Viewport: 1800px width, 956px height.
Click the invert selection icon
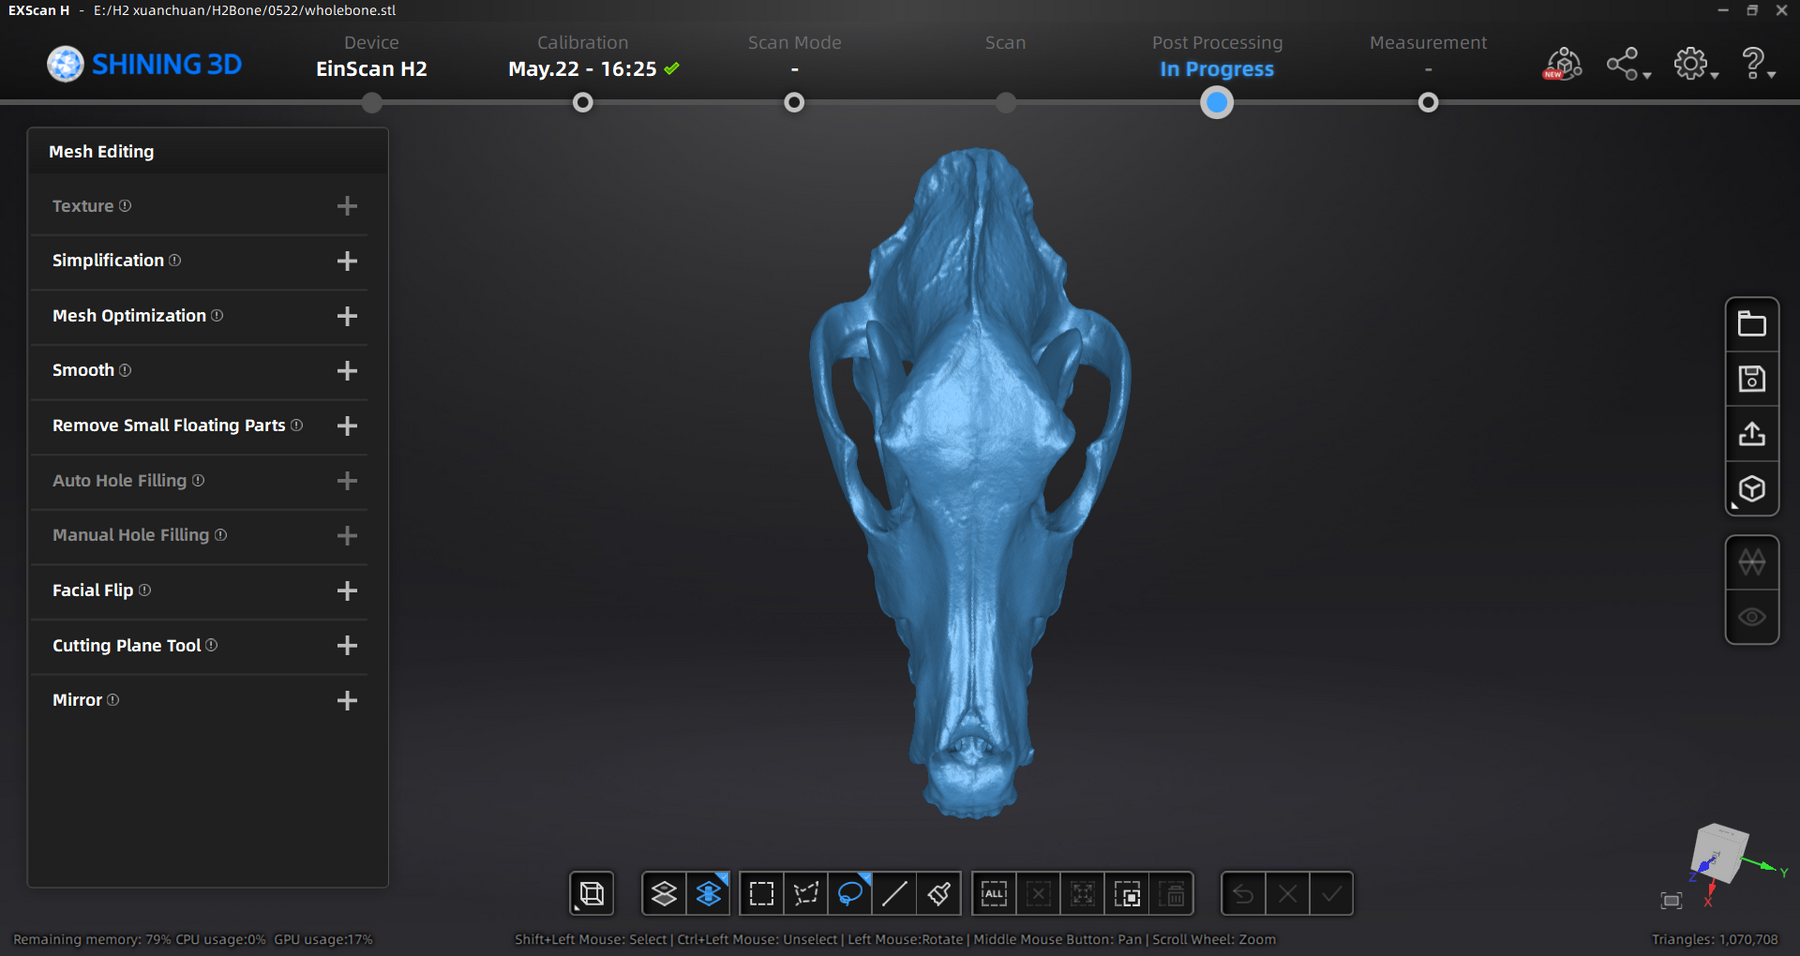[1127, 894]
